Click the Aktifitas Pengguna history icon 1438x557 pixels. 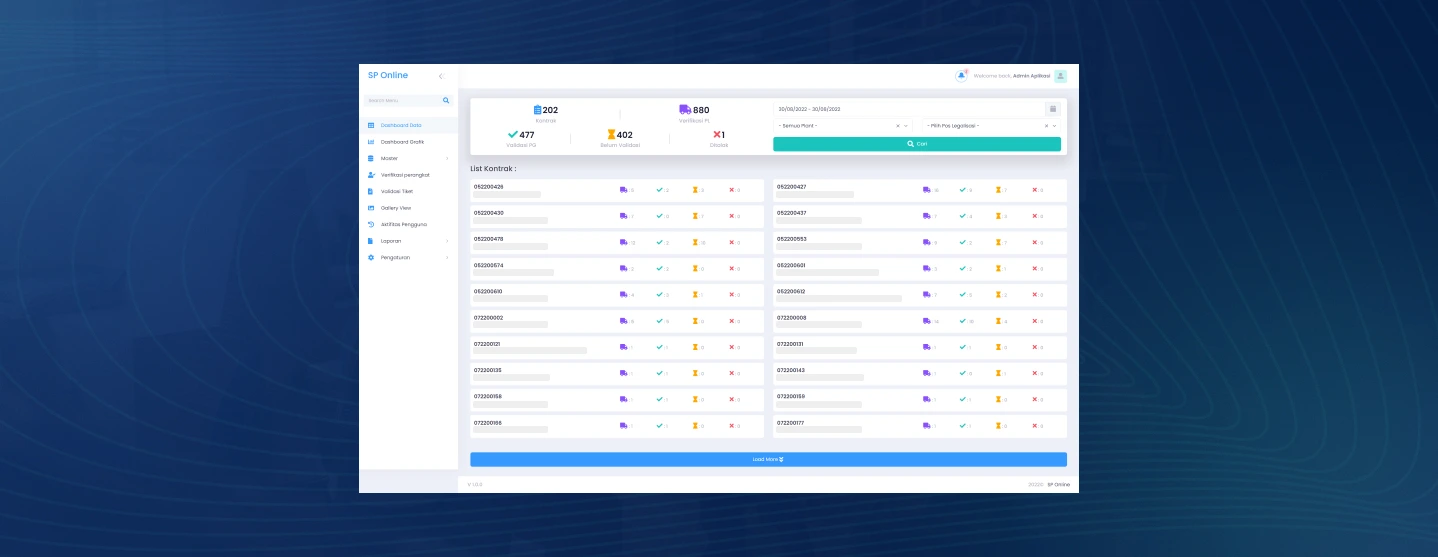[371, 224]
